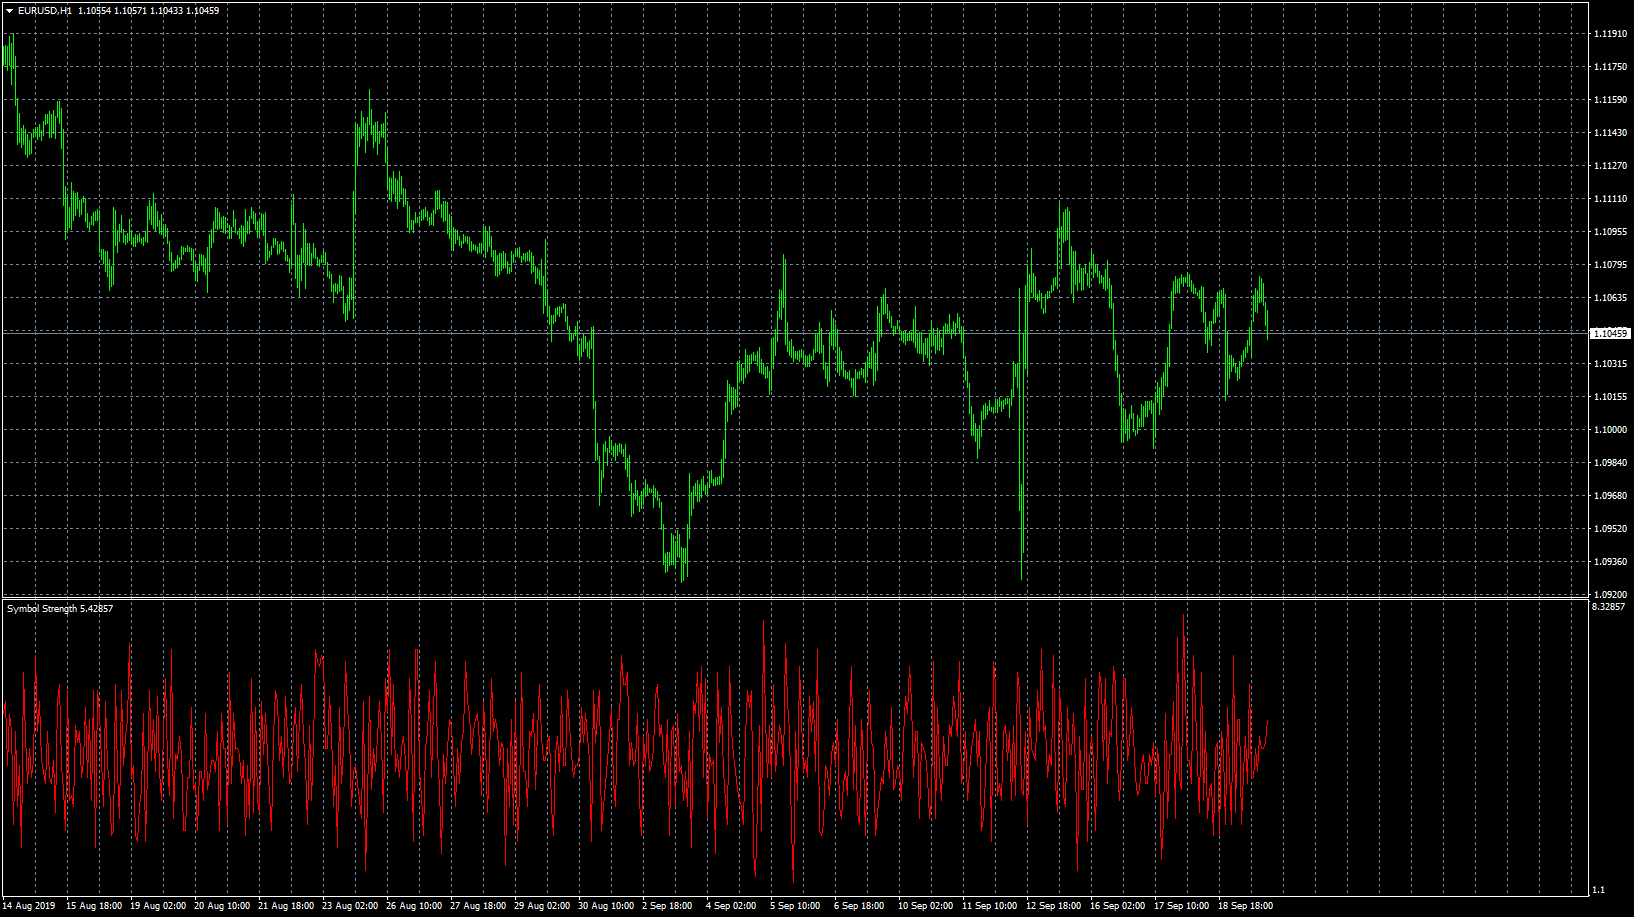Click the 23 Aug 02:00 time label
This screenshot has width=1634, height=917.
350,906
